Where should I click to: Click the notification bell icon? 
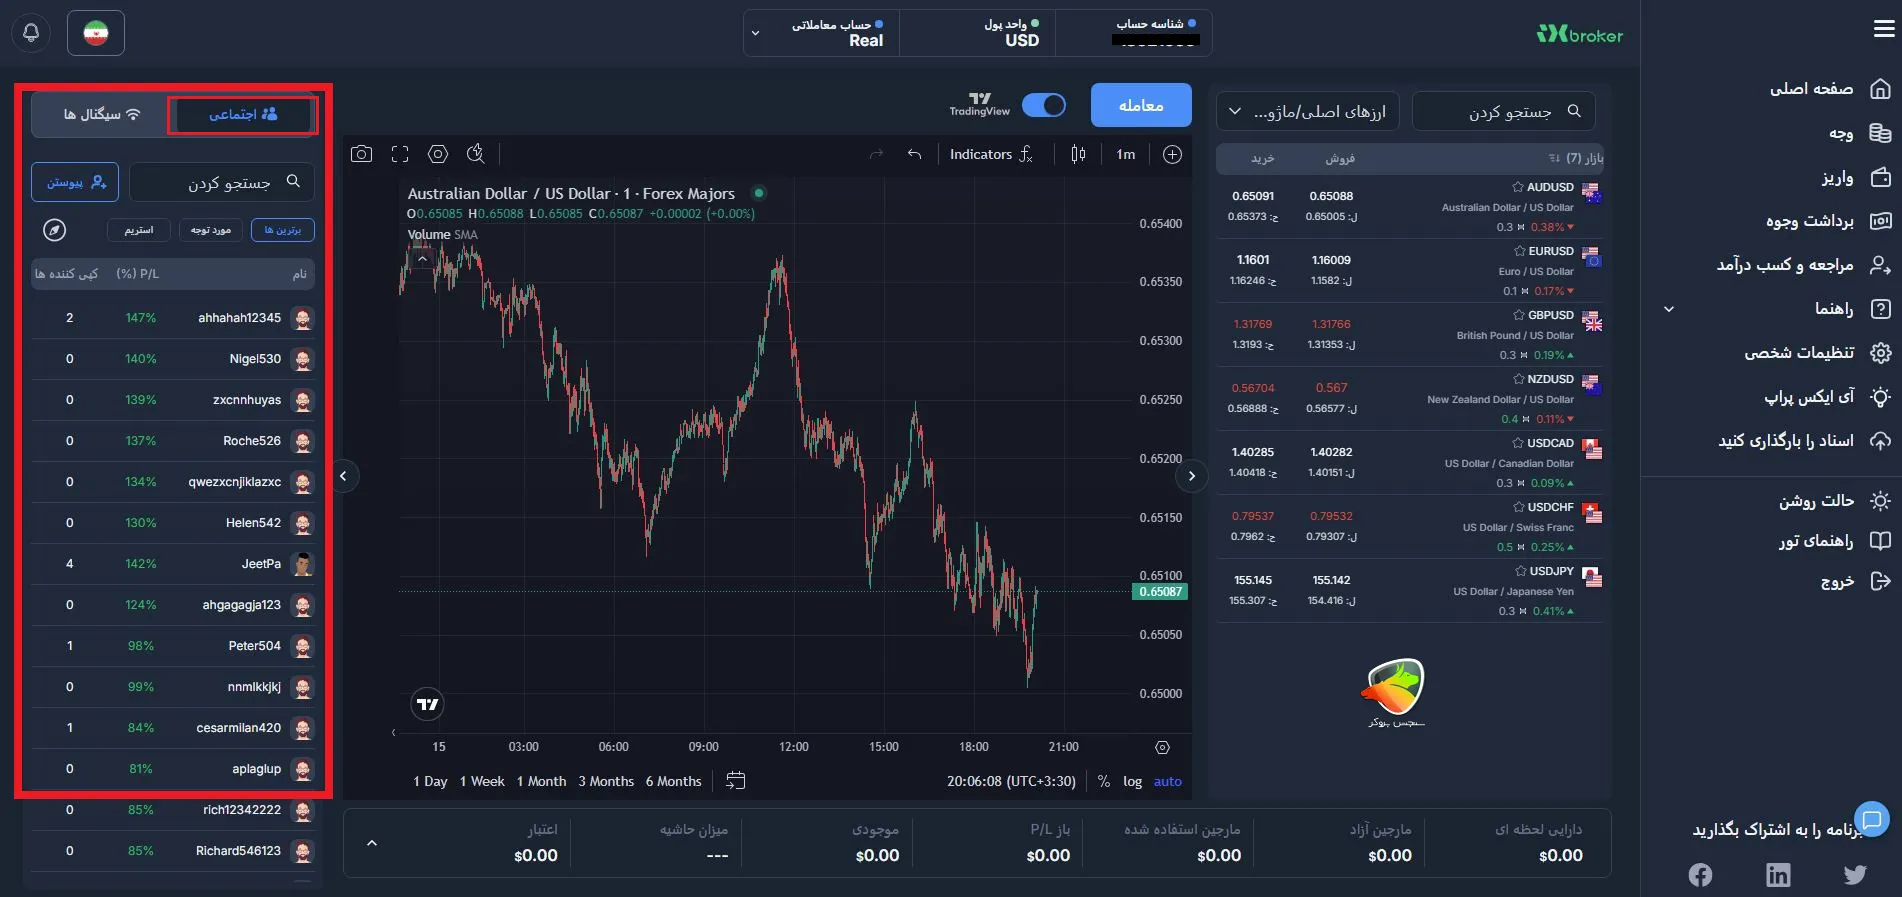(31, 33)
